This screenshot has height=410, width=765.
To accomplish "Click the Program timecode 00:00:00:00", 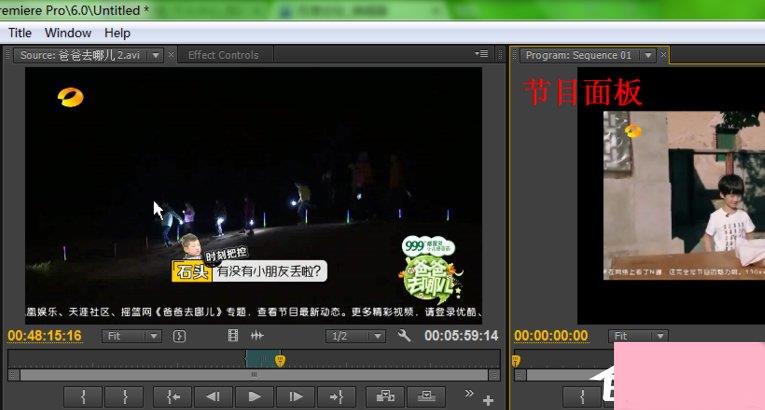I will (551, 336).
